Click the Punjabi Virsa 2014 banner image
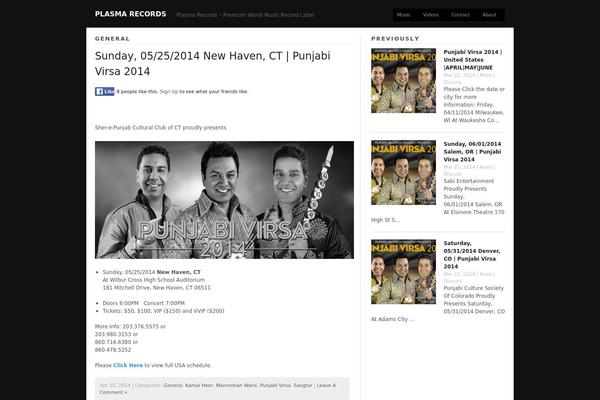Viewport: 600px width, 400px height. coord(224,200)
